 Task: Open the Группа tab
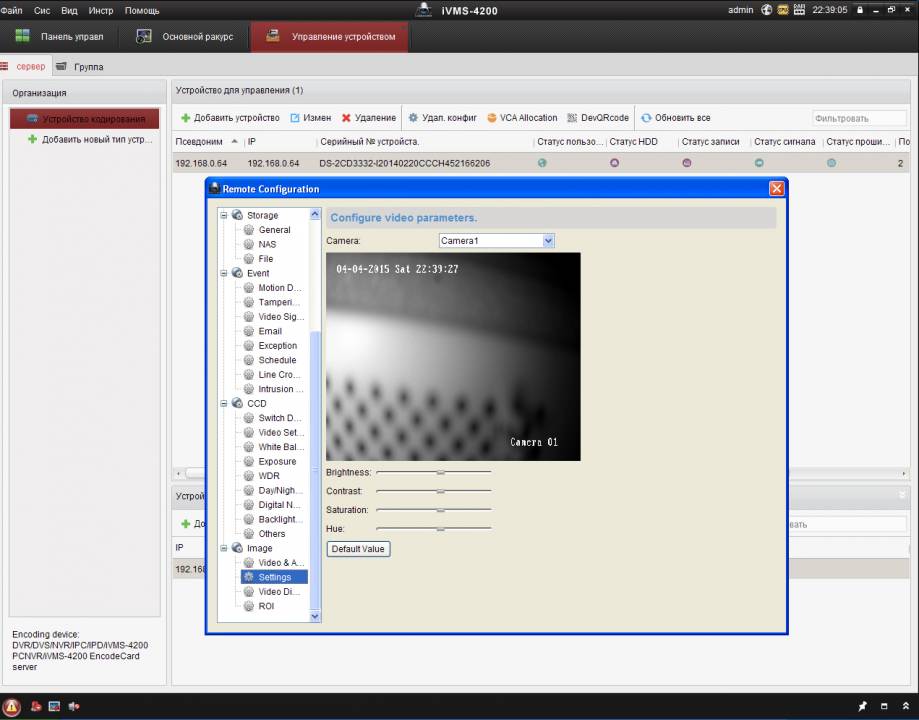[x=80, y=67]
